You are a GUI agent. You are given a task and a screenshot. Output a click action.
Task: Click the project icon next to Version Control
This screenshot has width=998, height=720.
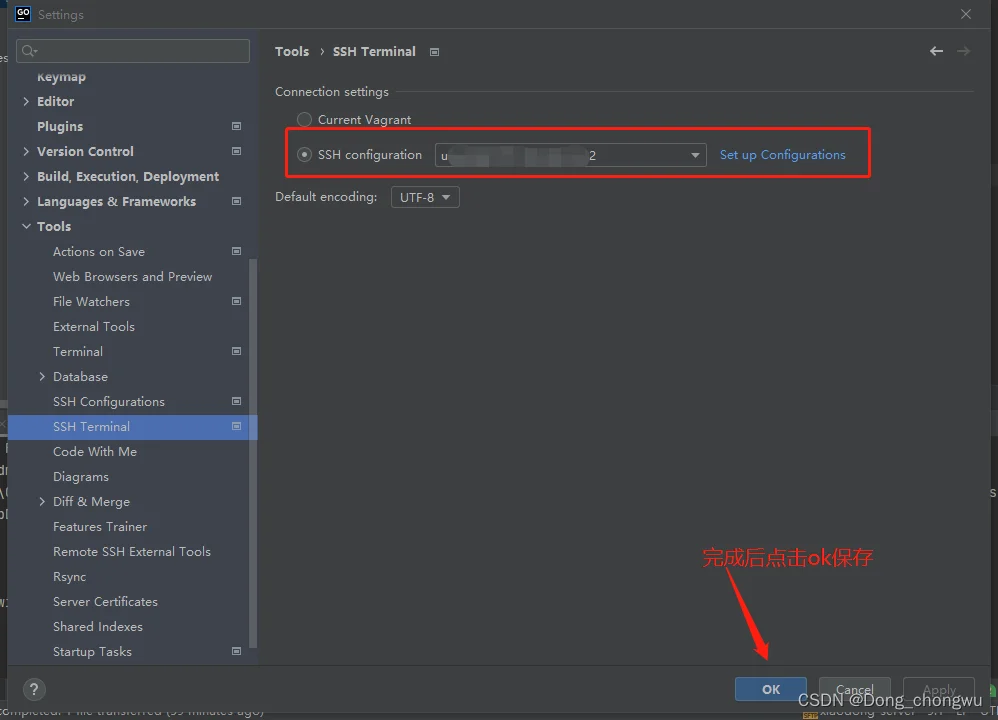pyautogui.click(x=236, y=151)
